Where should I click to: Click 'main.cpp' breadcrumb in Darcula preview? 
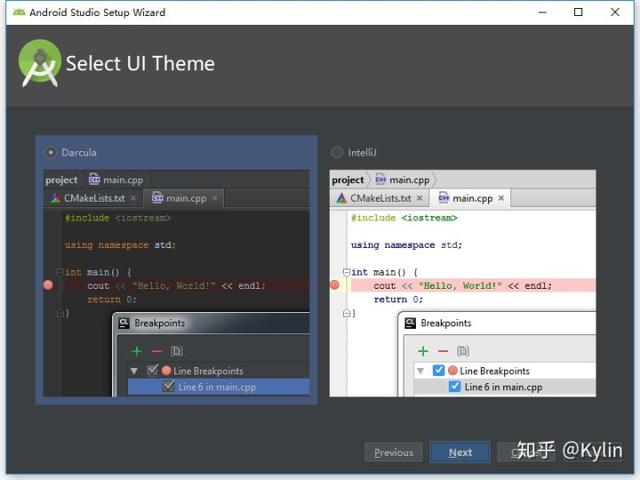pyautogui.click(x=123, y=180)
